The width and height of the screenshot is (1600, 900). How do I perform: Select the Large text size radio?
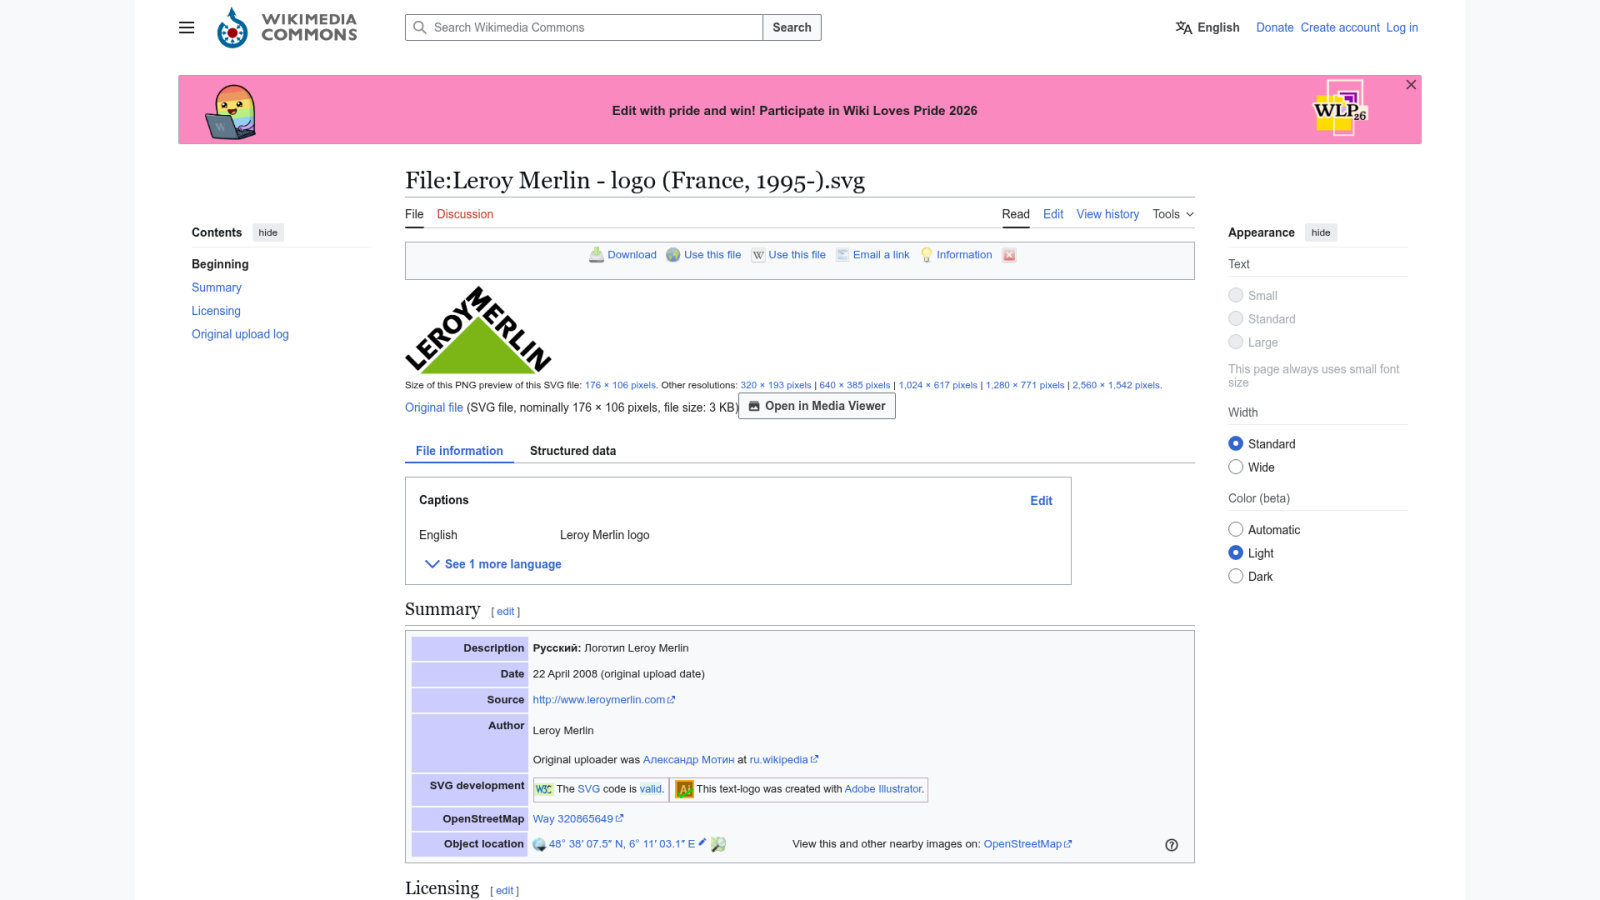point(1235,342)
